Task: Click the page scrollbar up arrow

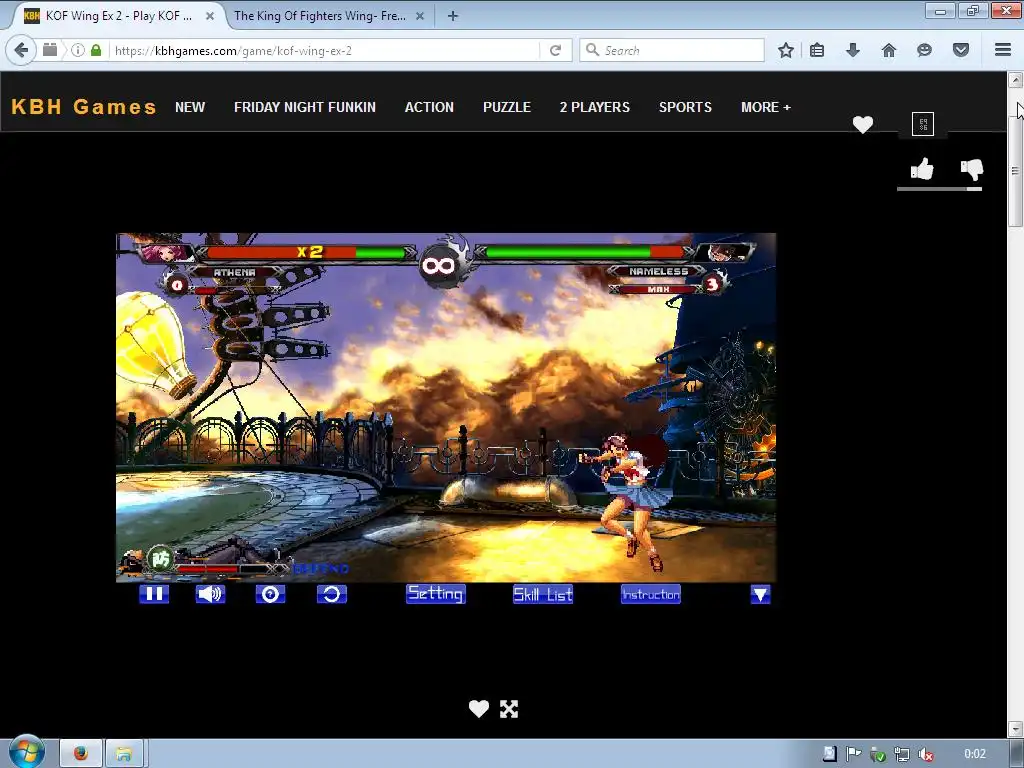Action: [x=1015, y=80]
